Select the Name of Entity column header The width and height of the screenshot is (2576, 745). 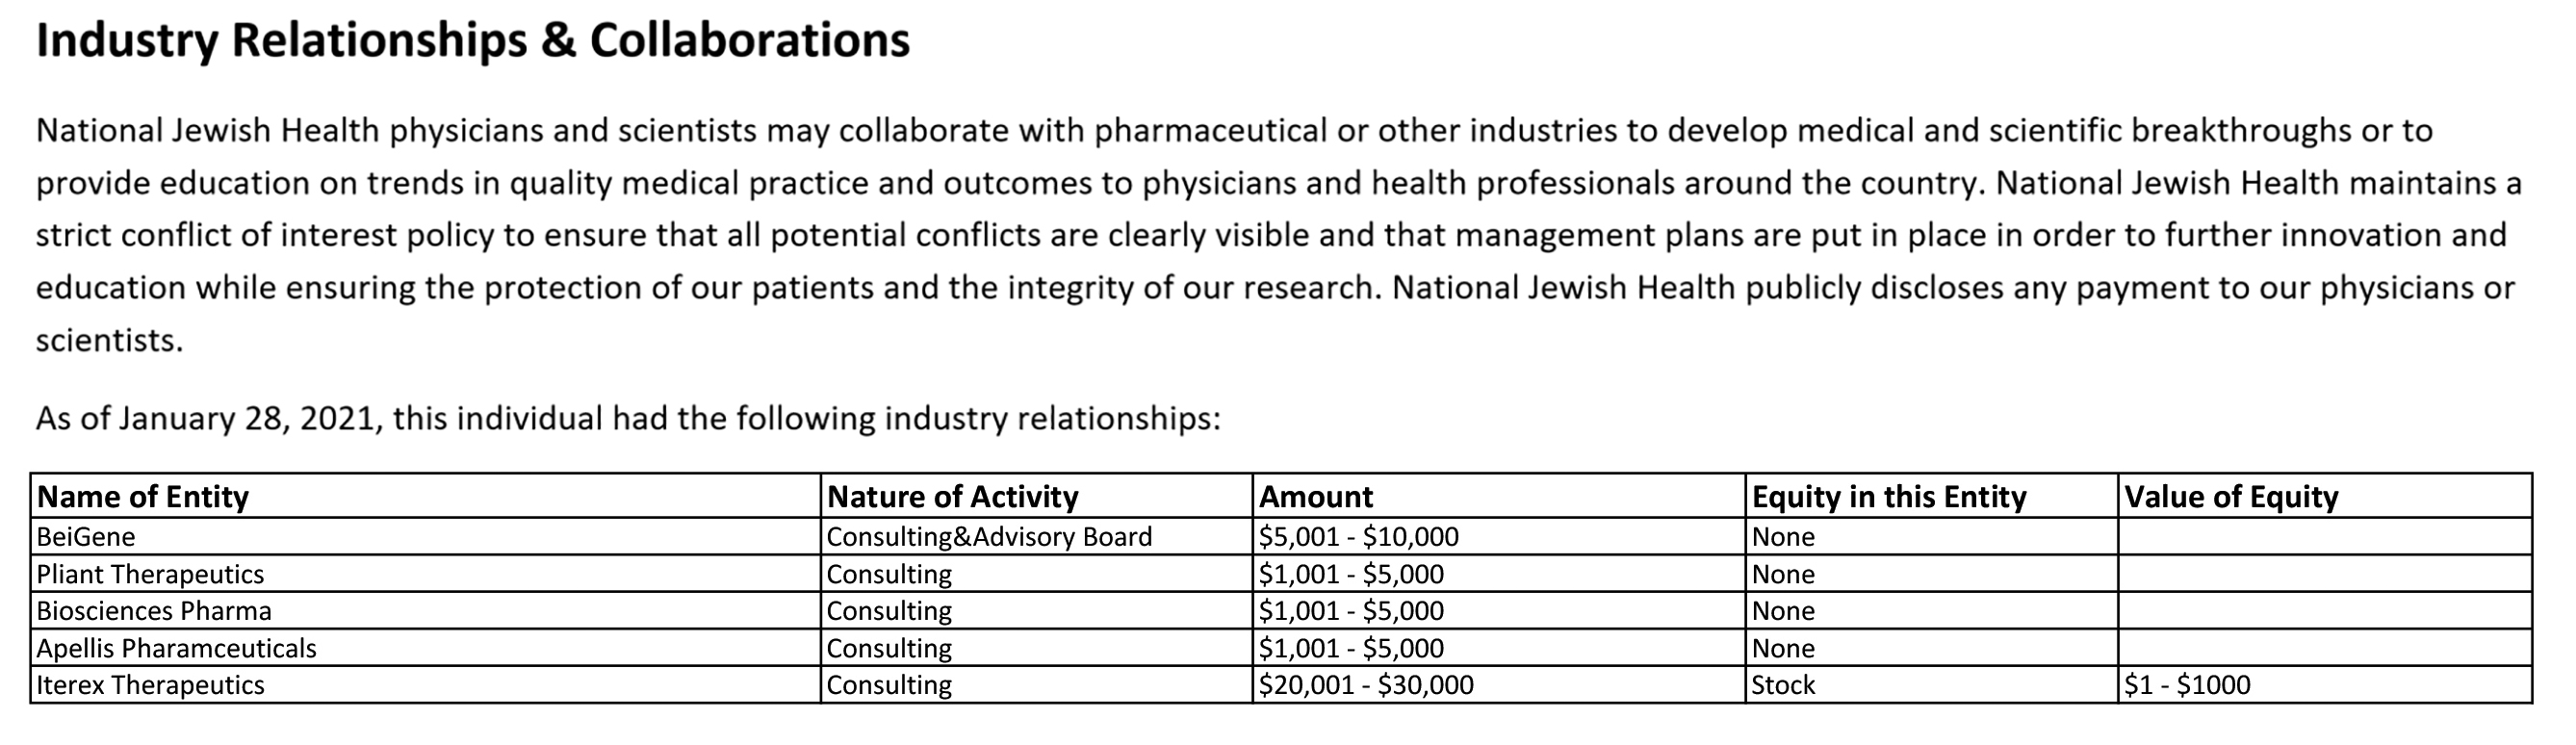click(143, 497)
